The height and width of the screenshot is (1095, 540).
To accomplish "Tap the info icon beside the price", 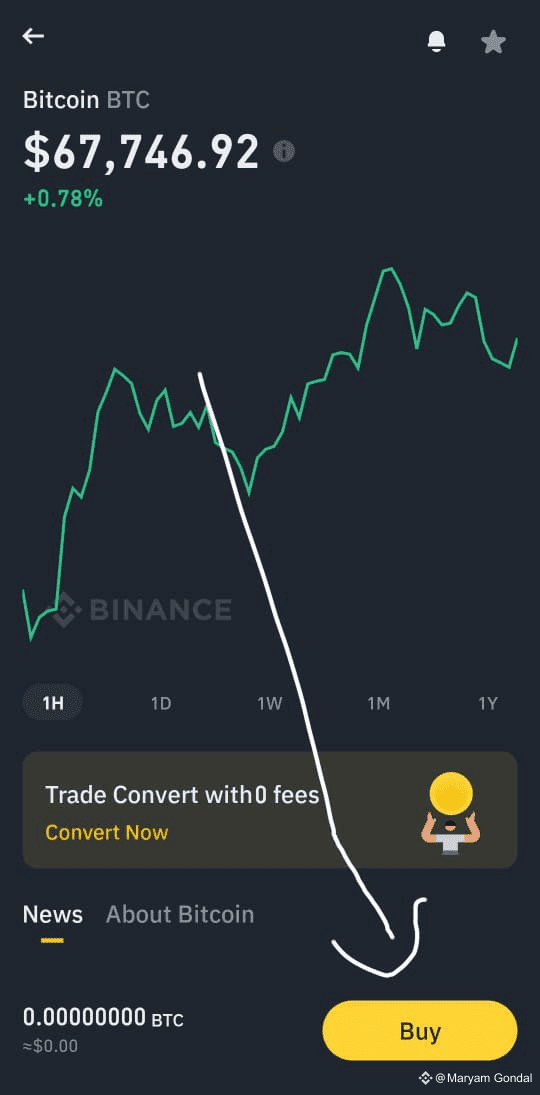I will (x=284, y=152).
